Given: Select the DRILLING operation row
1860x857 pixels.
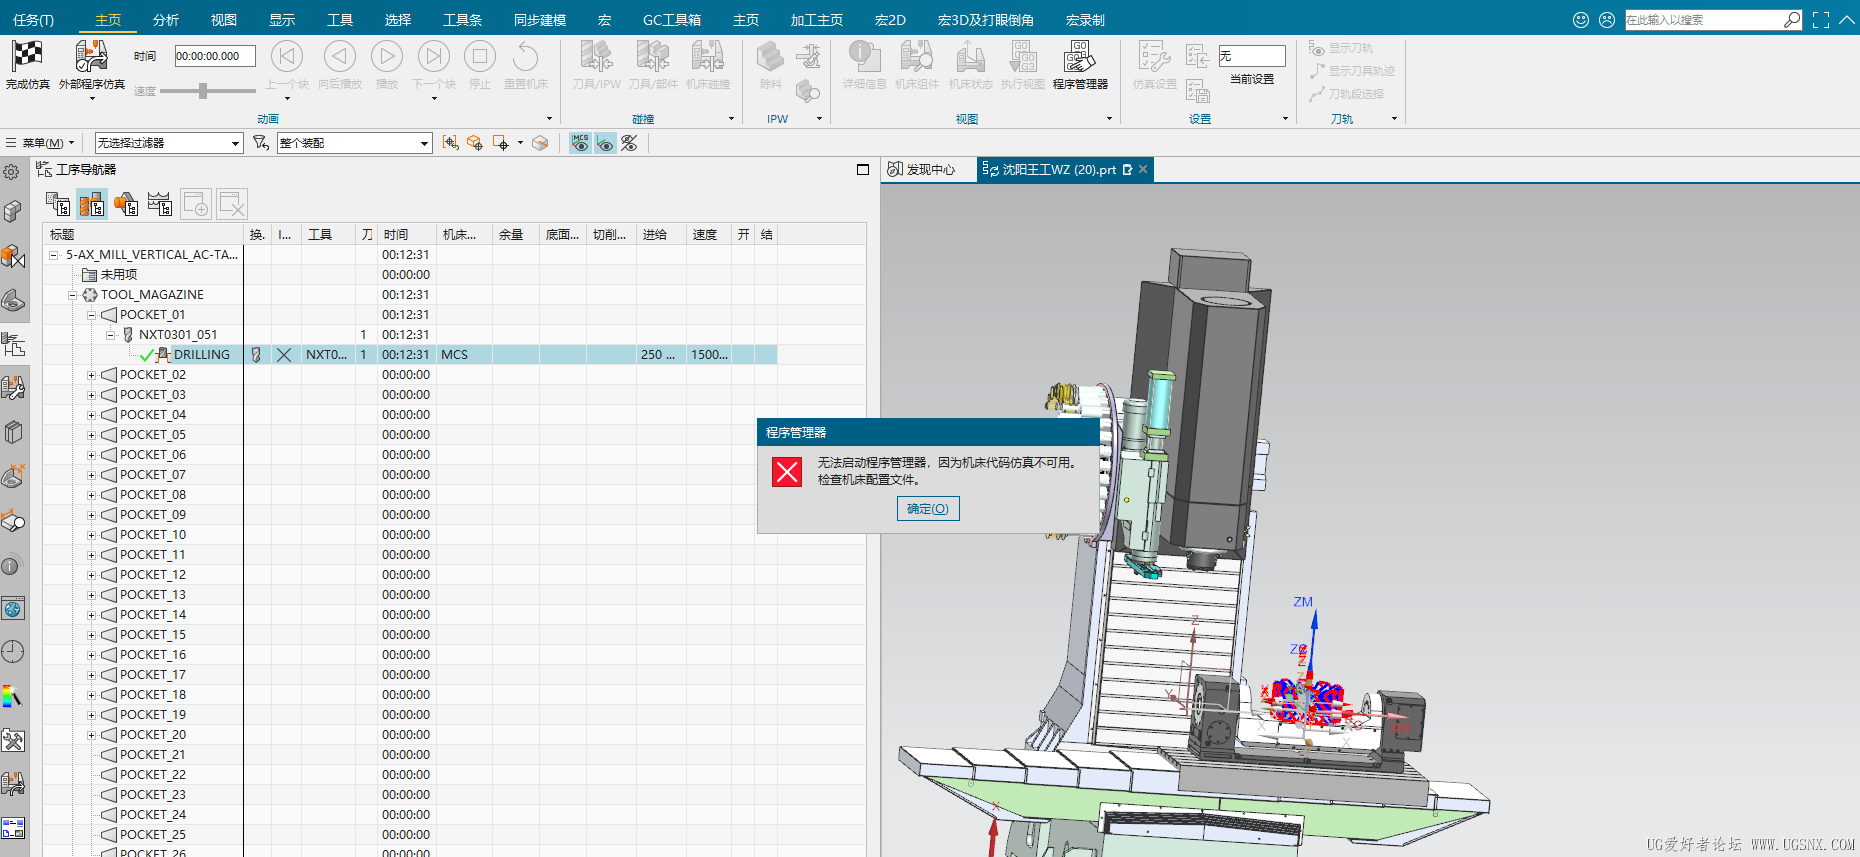Looking at the screenshot, I should 410,355.
